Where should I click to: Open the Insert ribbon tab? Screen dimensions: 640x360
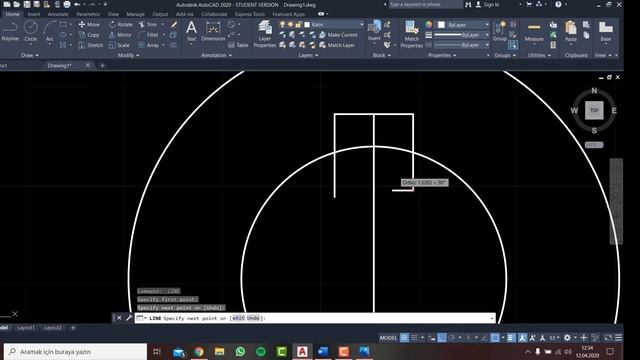tap(34, 14)
